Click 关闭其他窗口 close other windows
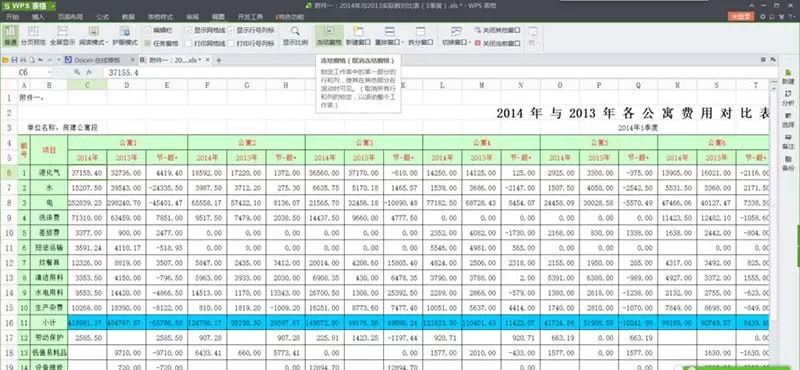This screenshot has height=370, width=800. 497,30
